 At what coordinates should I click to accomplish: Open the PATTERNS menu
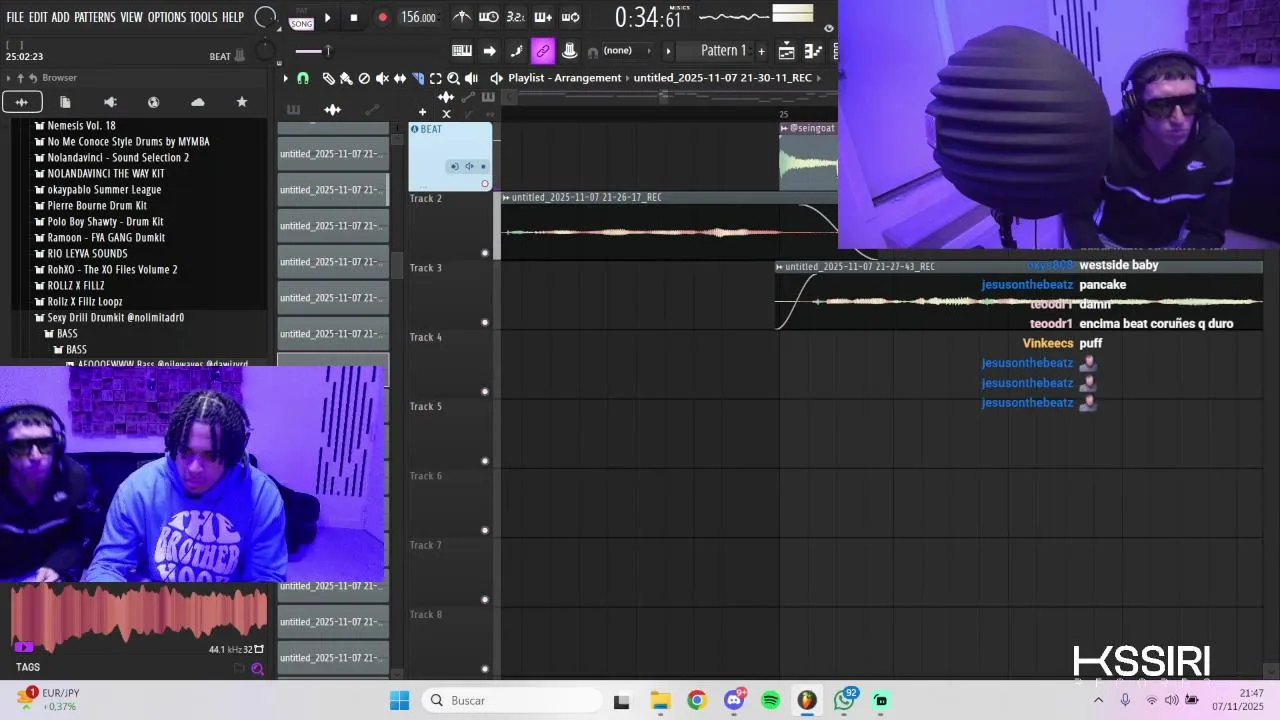click(95, 17)
